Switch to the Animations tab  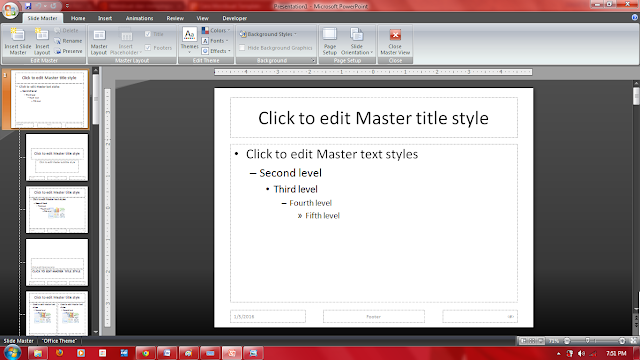[139, 18]
